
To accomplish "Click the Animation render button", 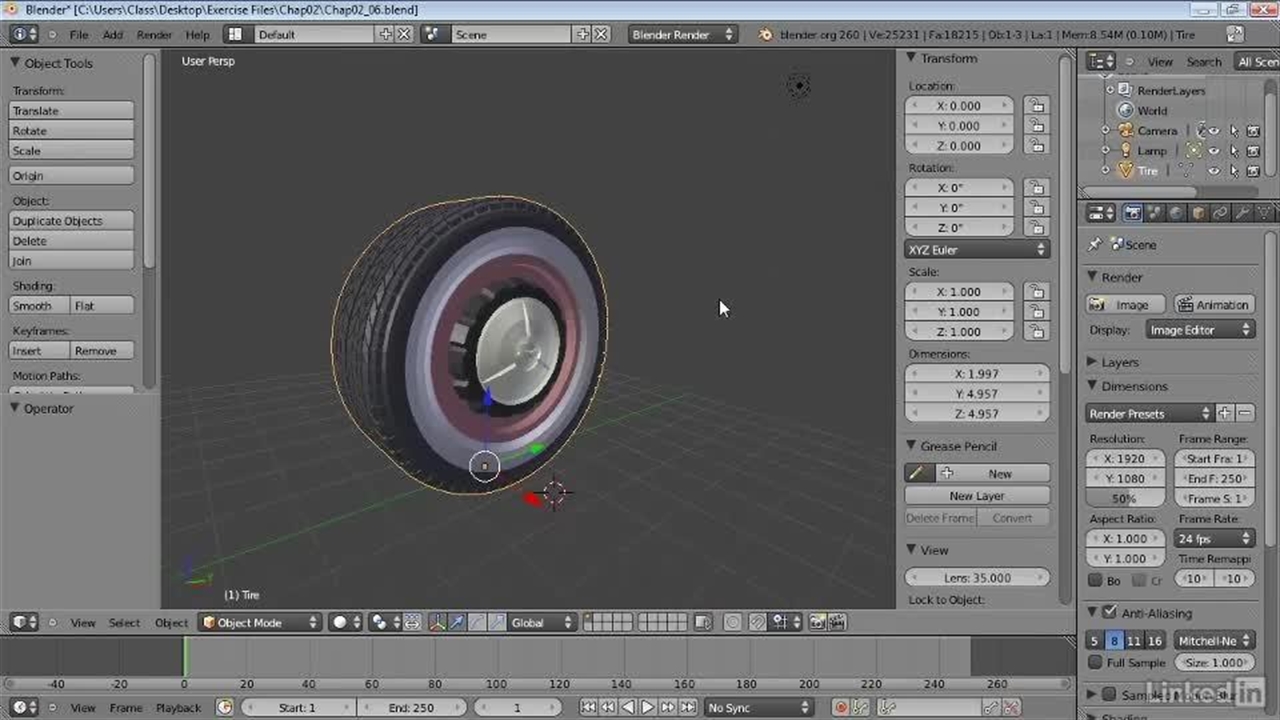I will [1213, 305].
